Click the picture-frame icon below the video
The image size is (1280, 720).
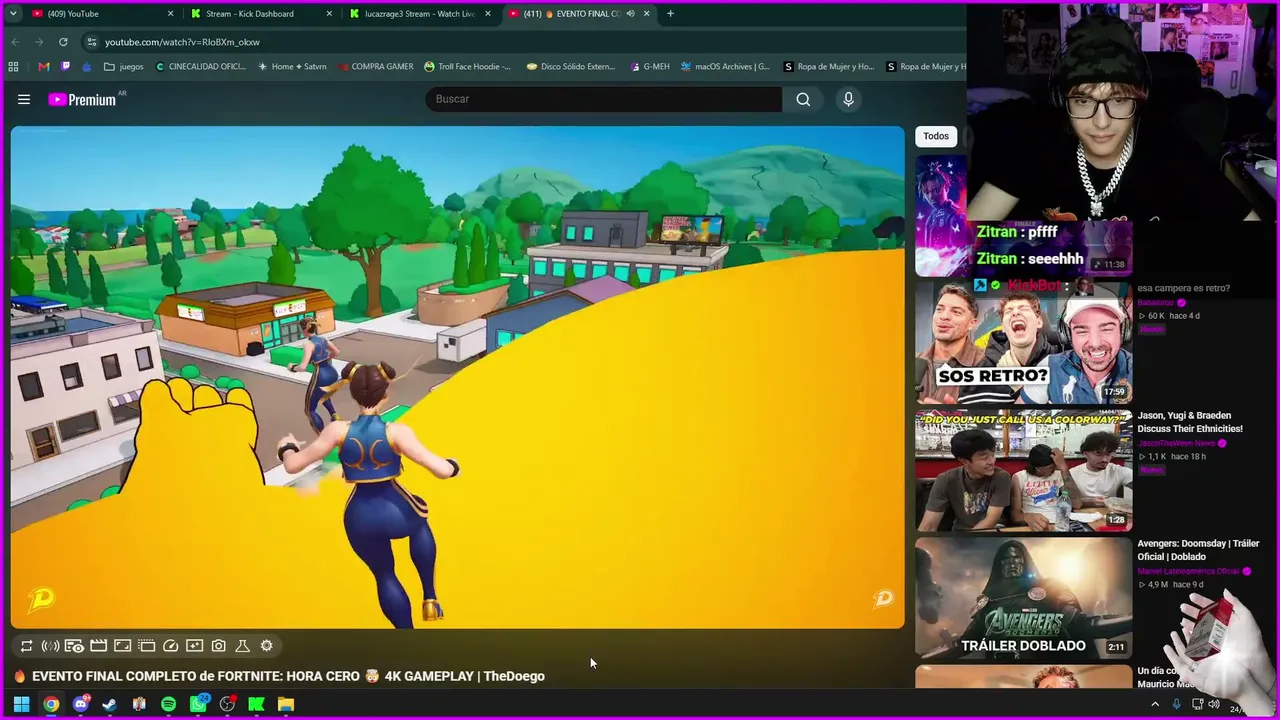(122, 646)
